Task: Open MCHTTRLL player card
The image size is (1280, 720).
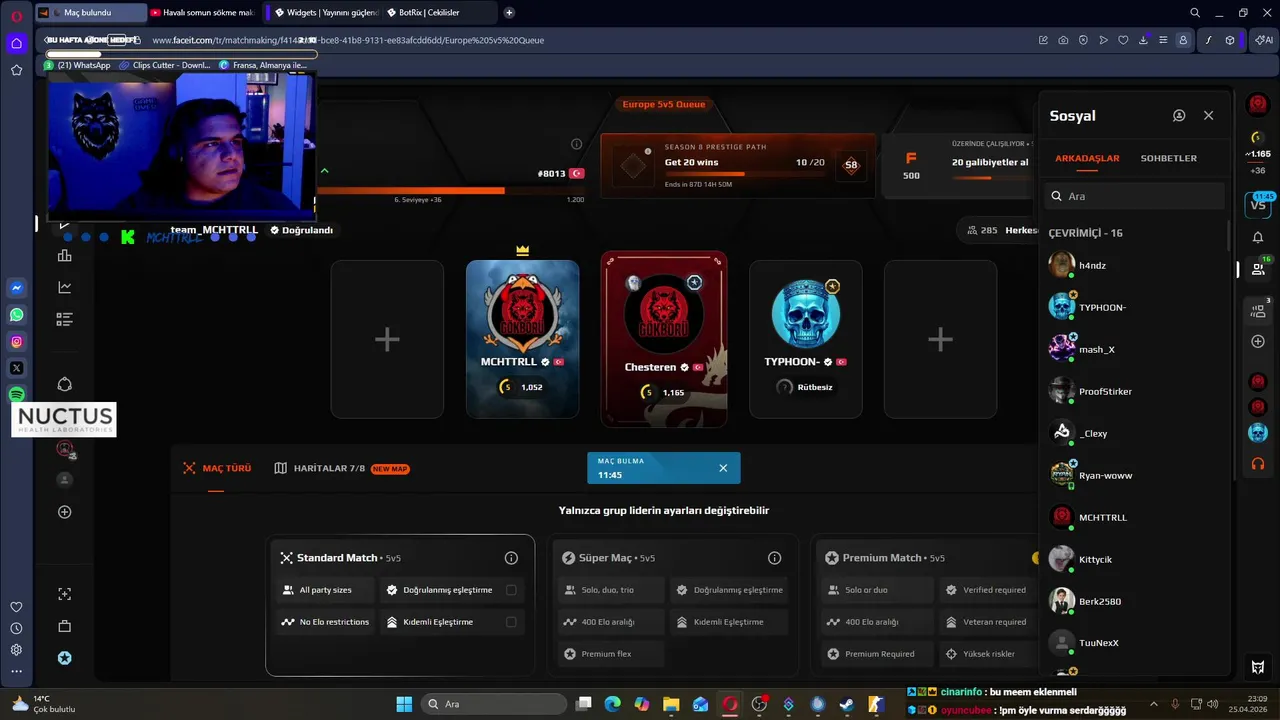Action: point(522,339)
